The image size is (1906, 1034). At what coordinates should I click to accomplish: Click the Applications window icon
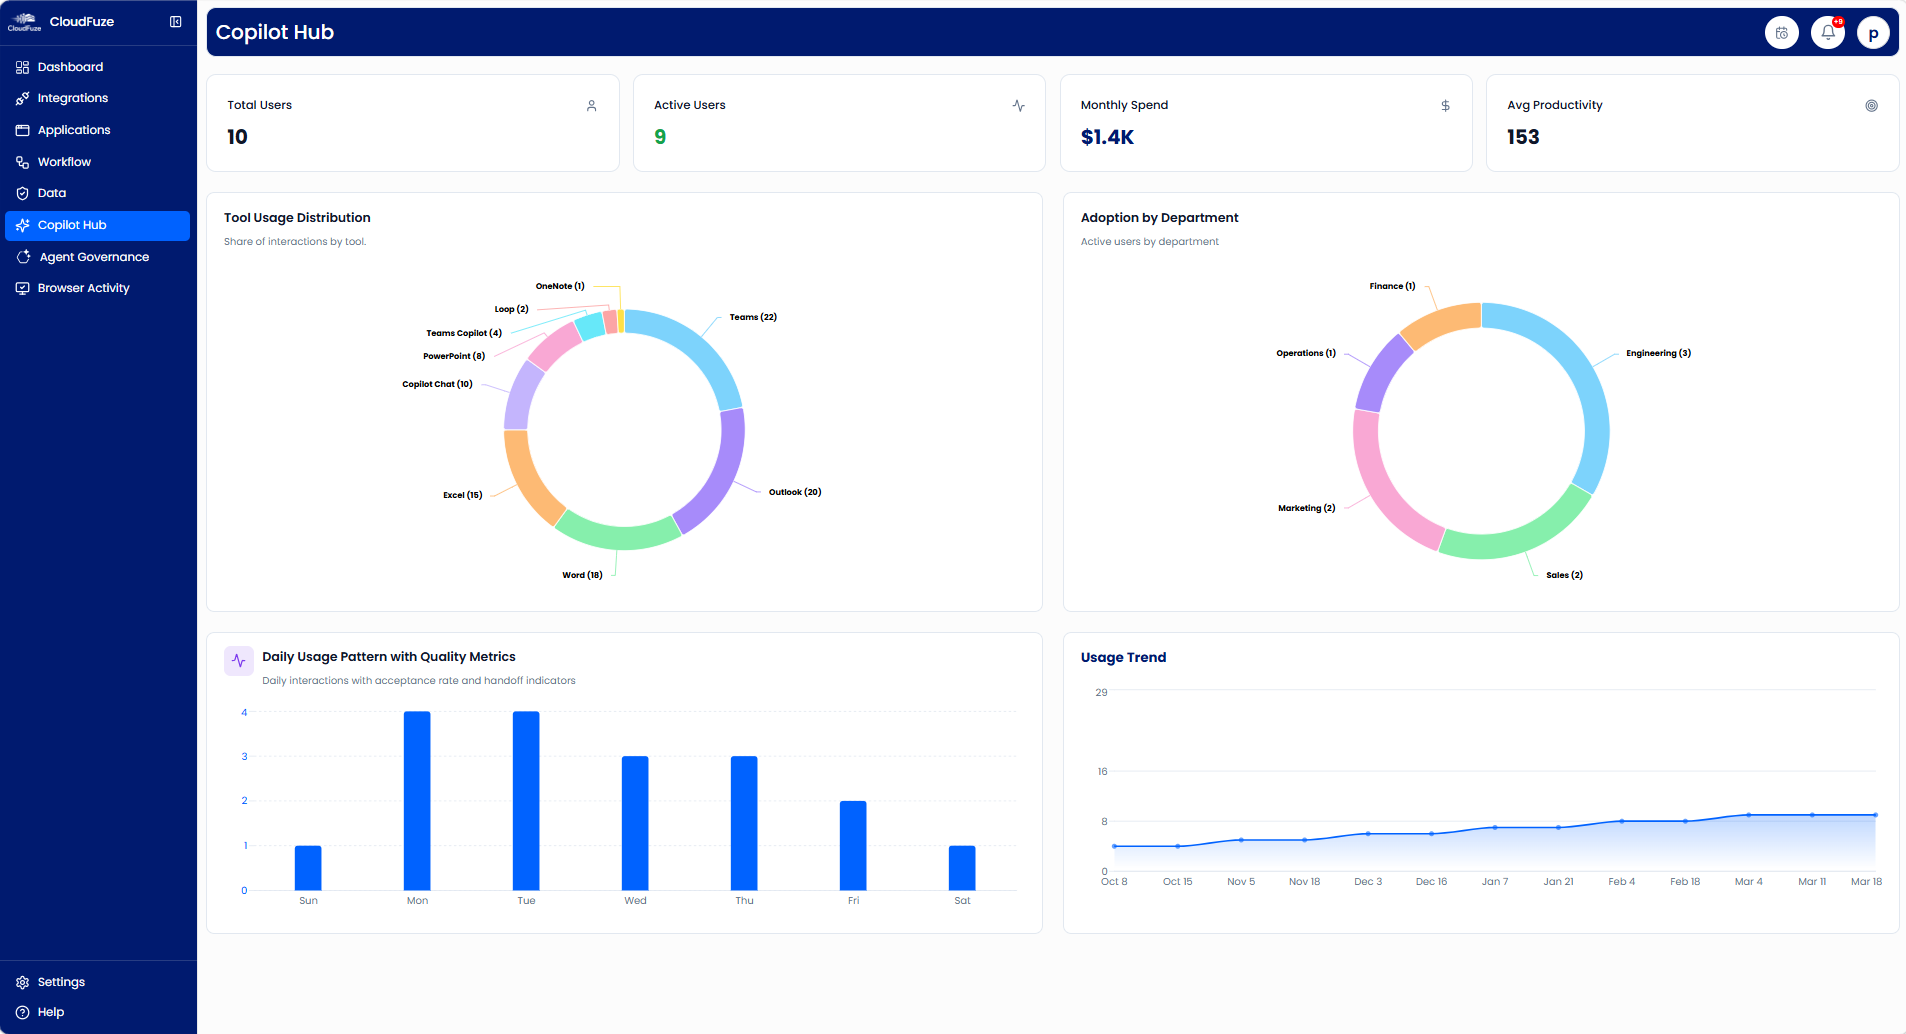point(23,130)
